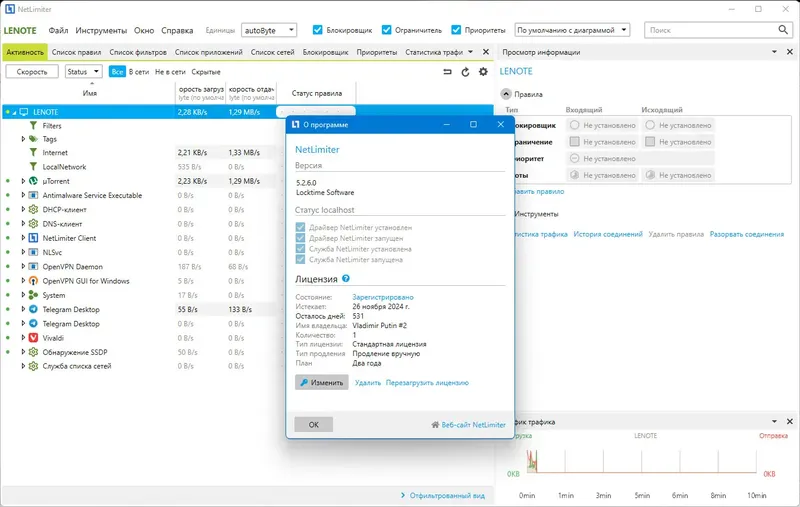Click OK in the О программе dialog
The image size is (800, 507).
(x=314, y=424)
